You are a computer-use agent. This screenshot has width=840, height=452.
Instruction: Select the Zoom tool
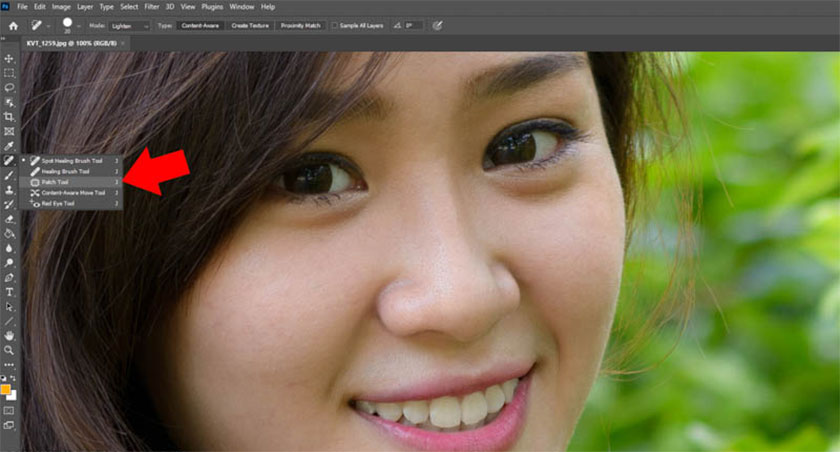(x=9, y=350)
